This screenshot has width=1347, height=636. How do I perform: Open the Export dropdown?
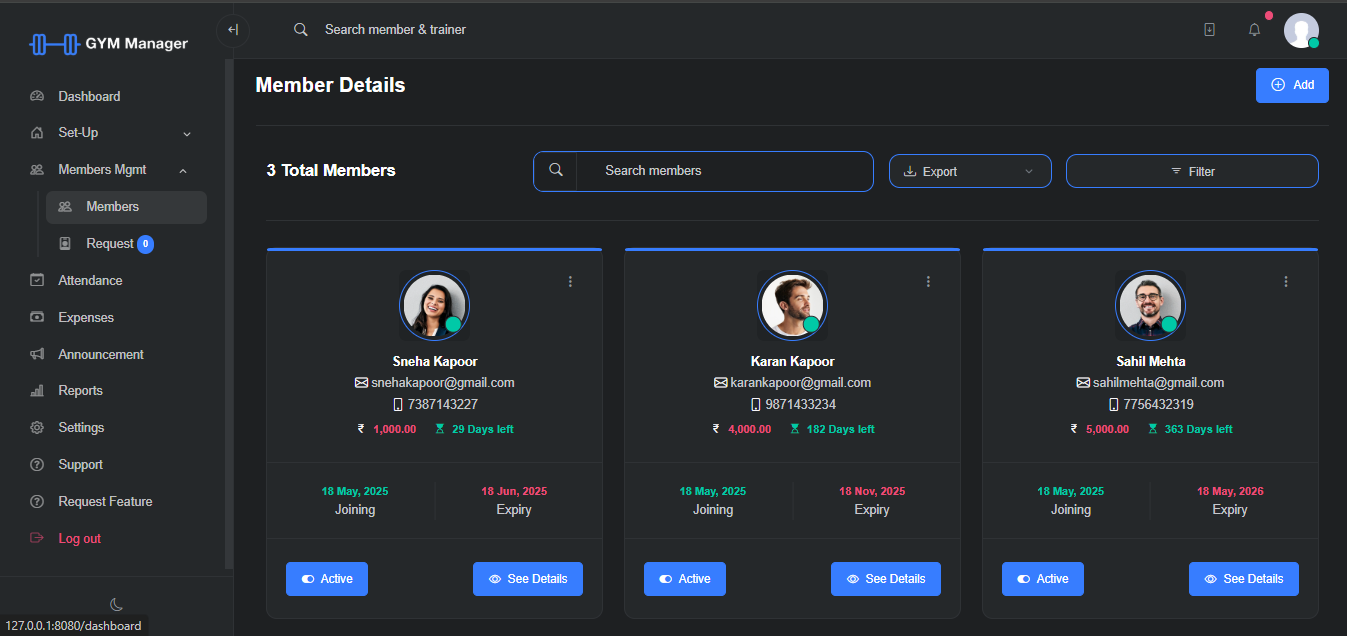click(x=969, y=171)
